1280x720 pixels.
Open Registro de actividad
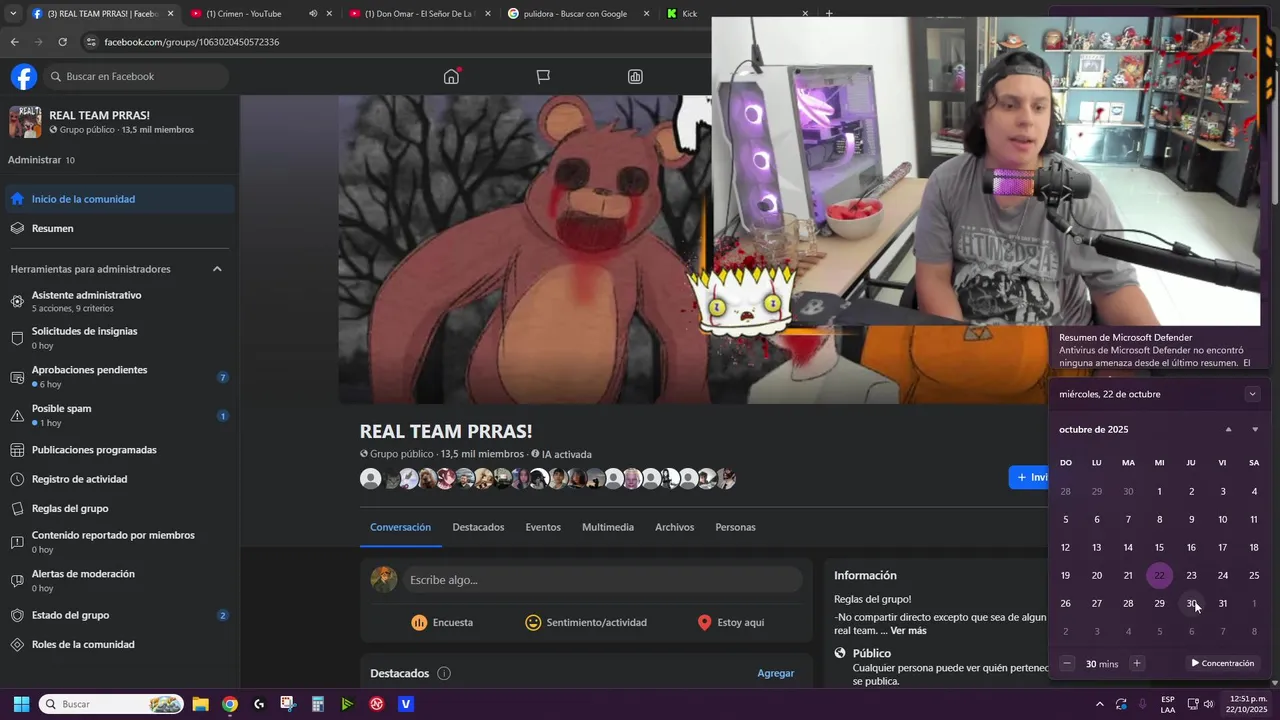point(120,479)
